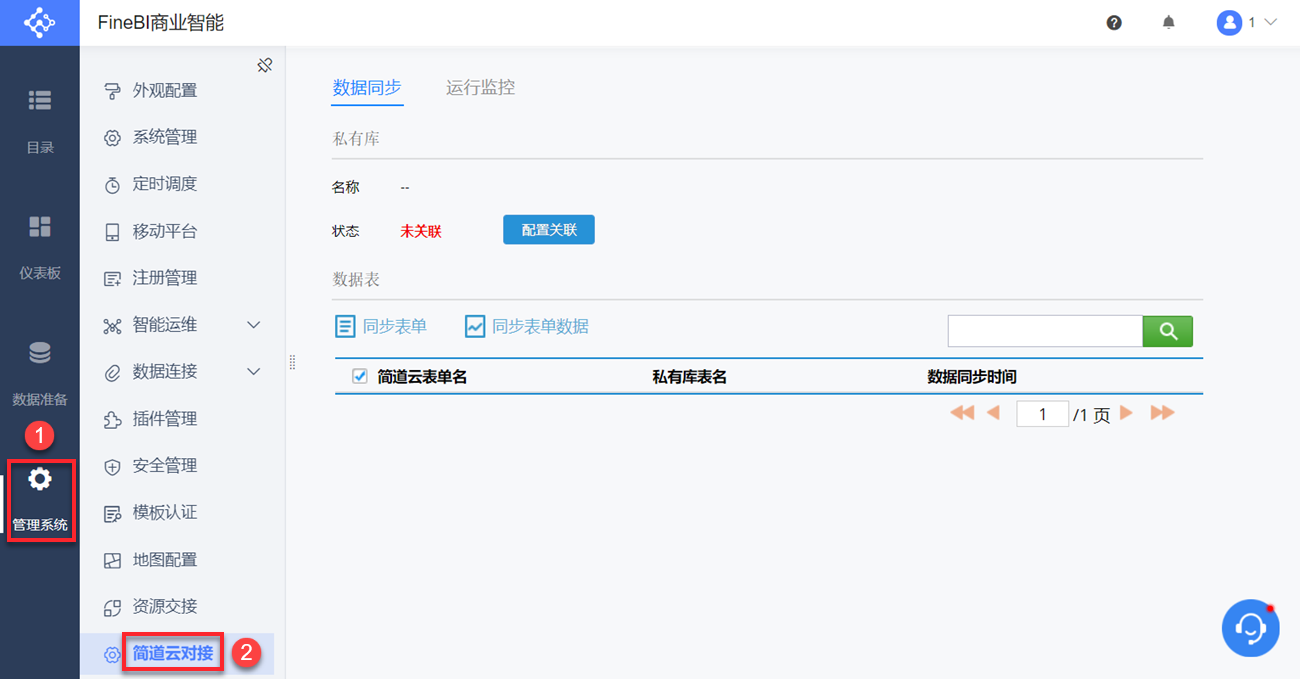This screenshot has height=679, width=1300.
Task: Go to first page arrow
Action: click(962, 412)
